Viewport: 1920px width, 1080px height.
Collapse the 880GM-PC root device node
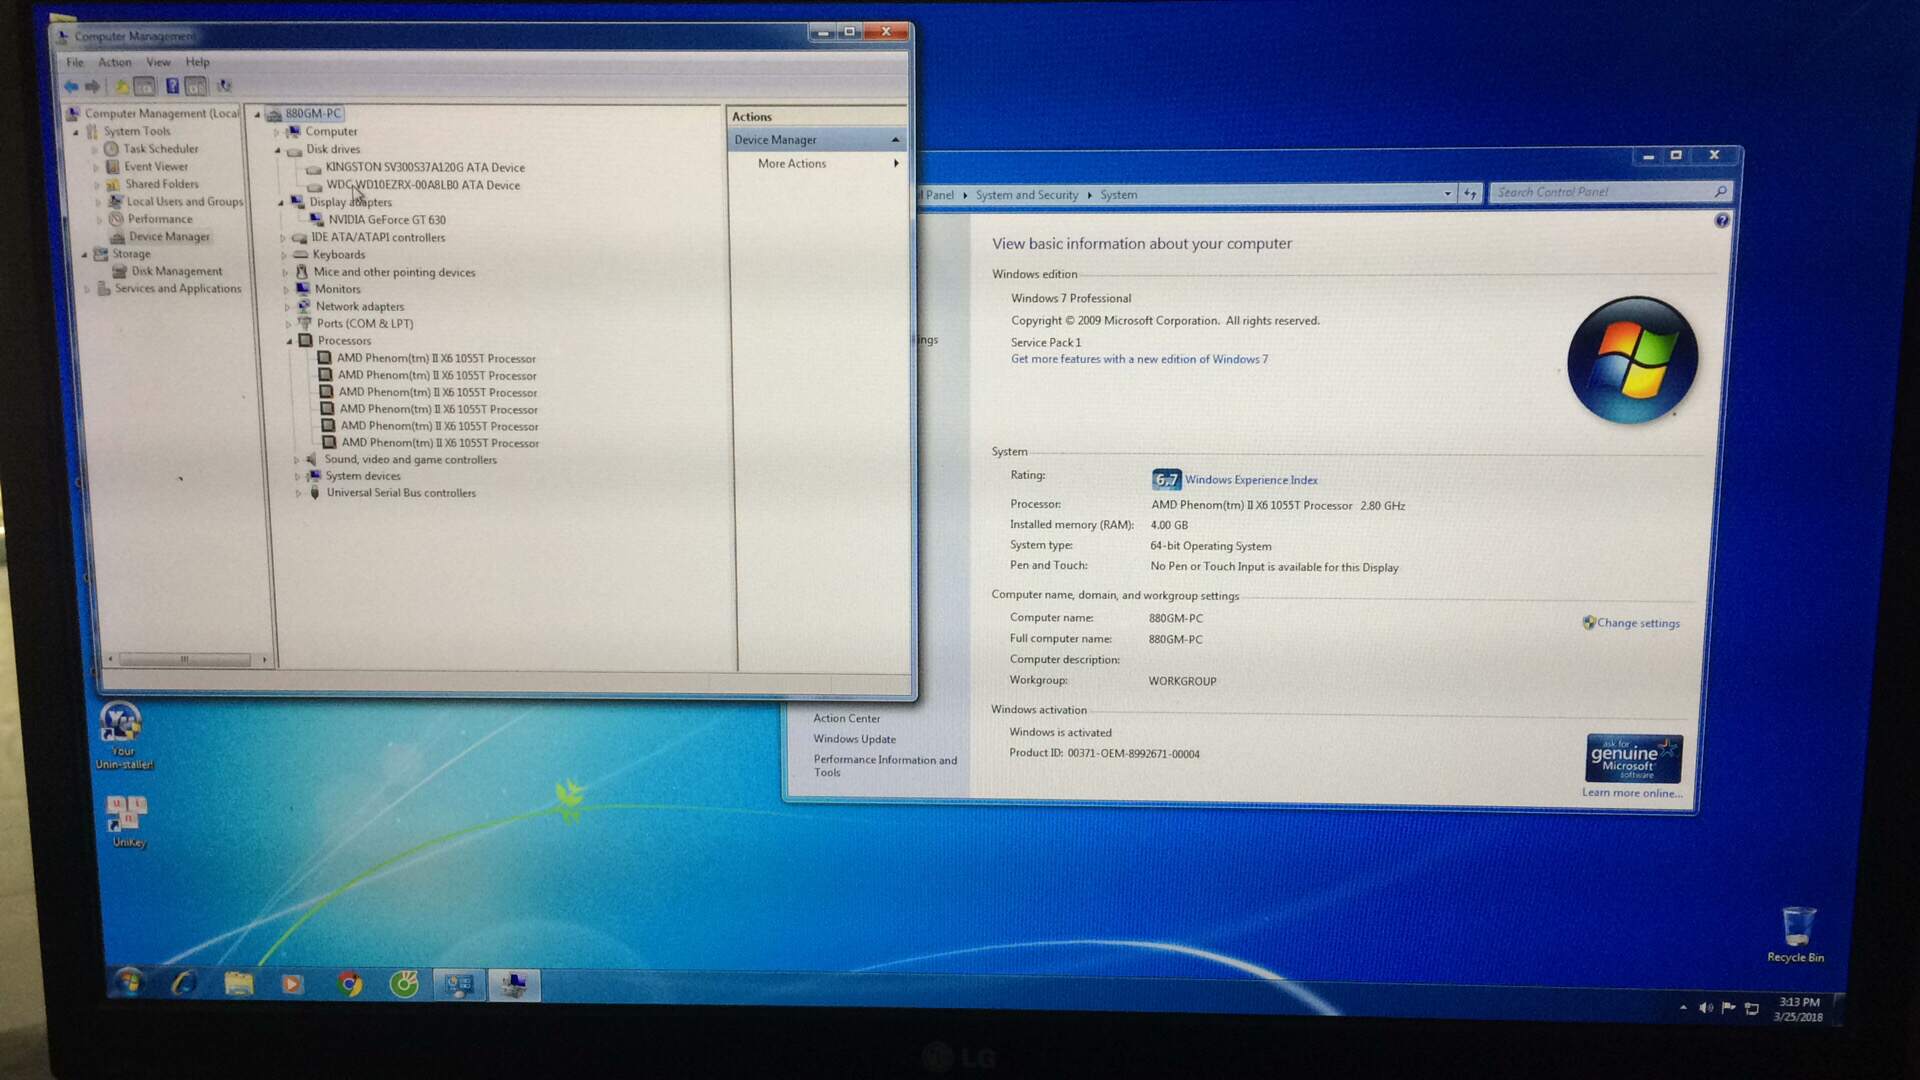pyautogui.click(x=257, y=114)
